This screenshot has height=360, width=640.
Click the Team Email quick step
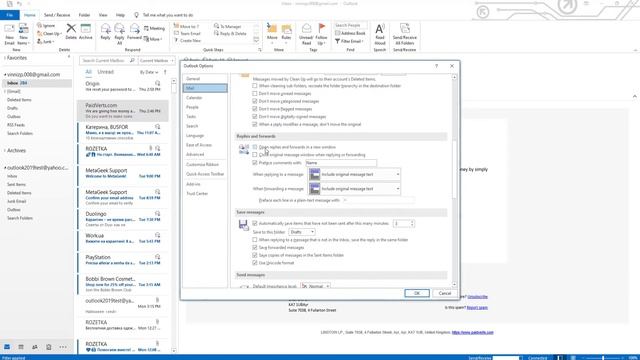click(x=187, y=33)
